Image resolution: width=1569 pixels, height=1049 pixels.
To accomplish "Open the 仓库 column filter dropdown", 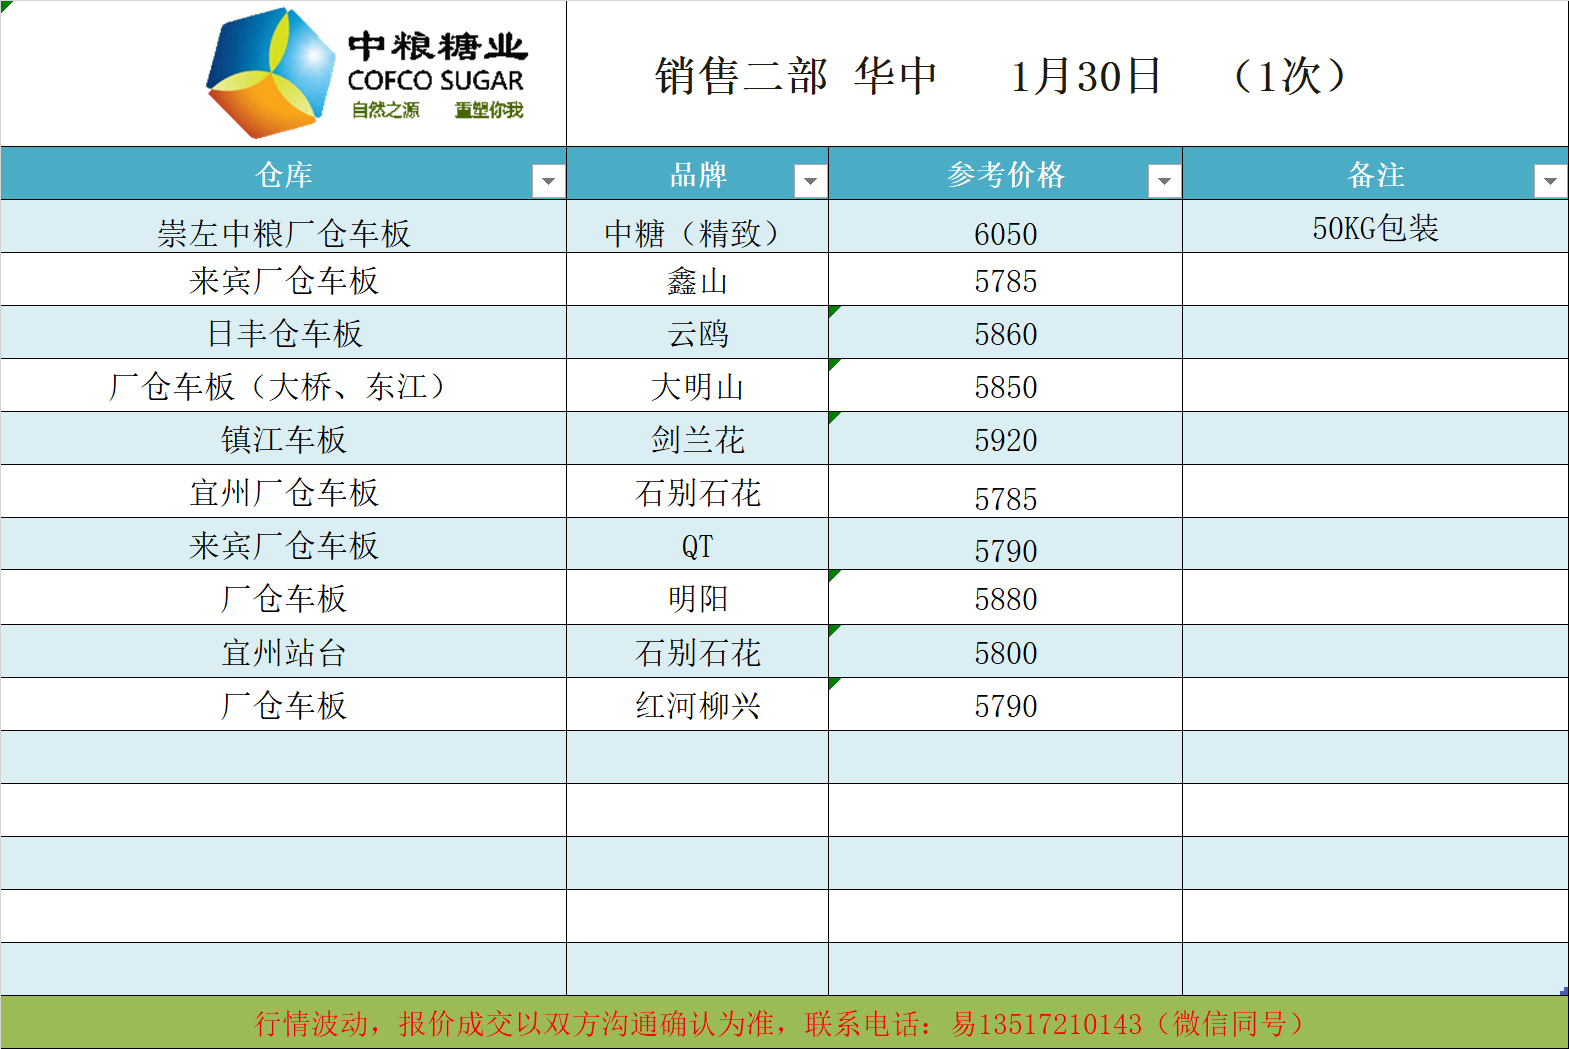I will click(x=548, y=181).
